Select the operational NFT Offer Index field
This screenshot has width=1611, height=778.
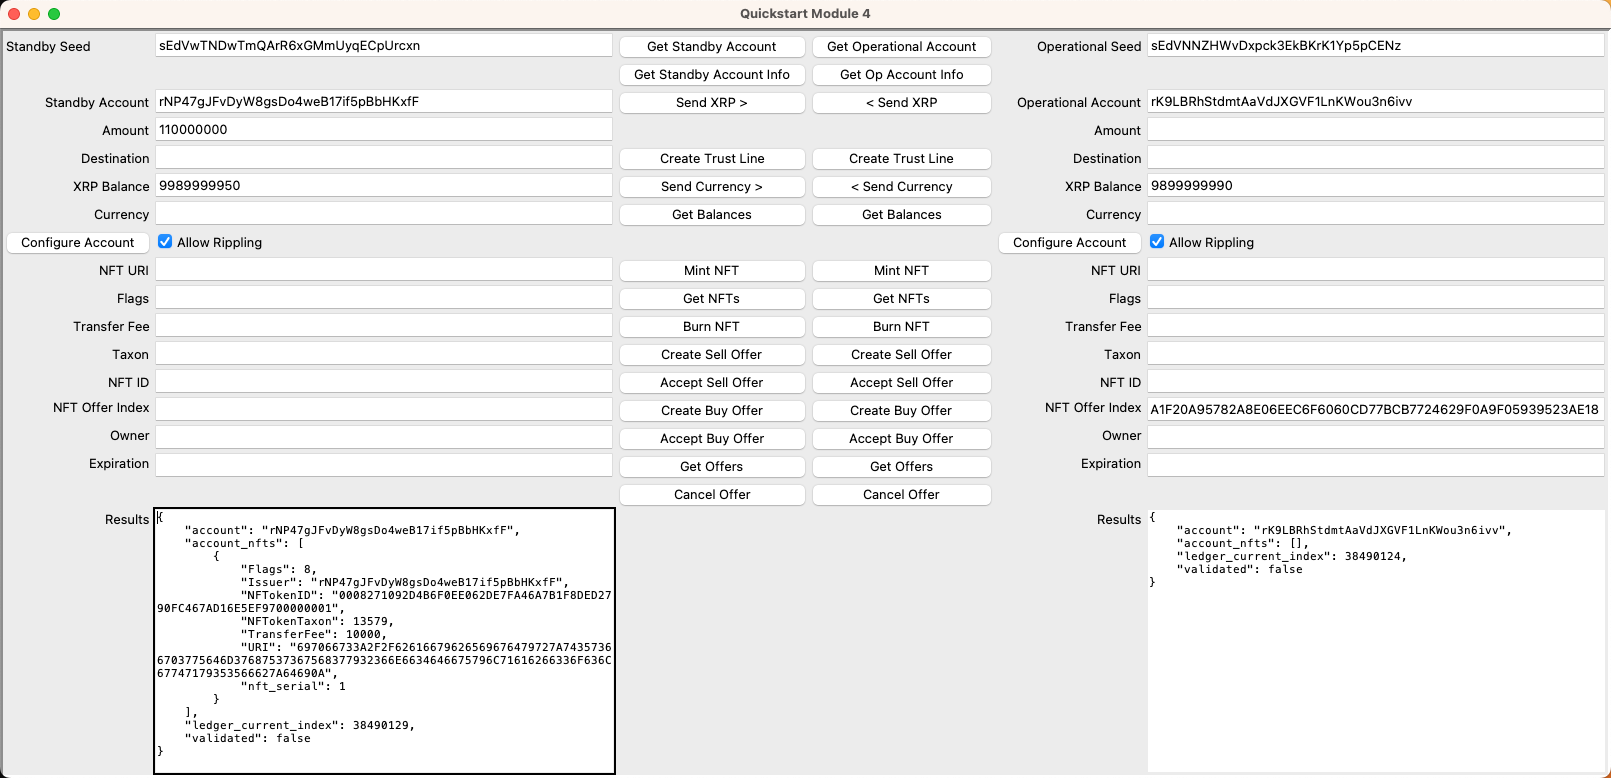(1375, 409)
